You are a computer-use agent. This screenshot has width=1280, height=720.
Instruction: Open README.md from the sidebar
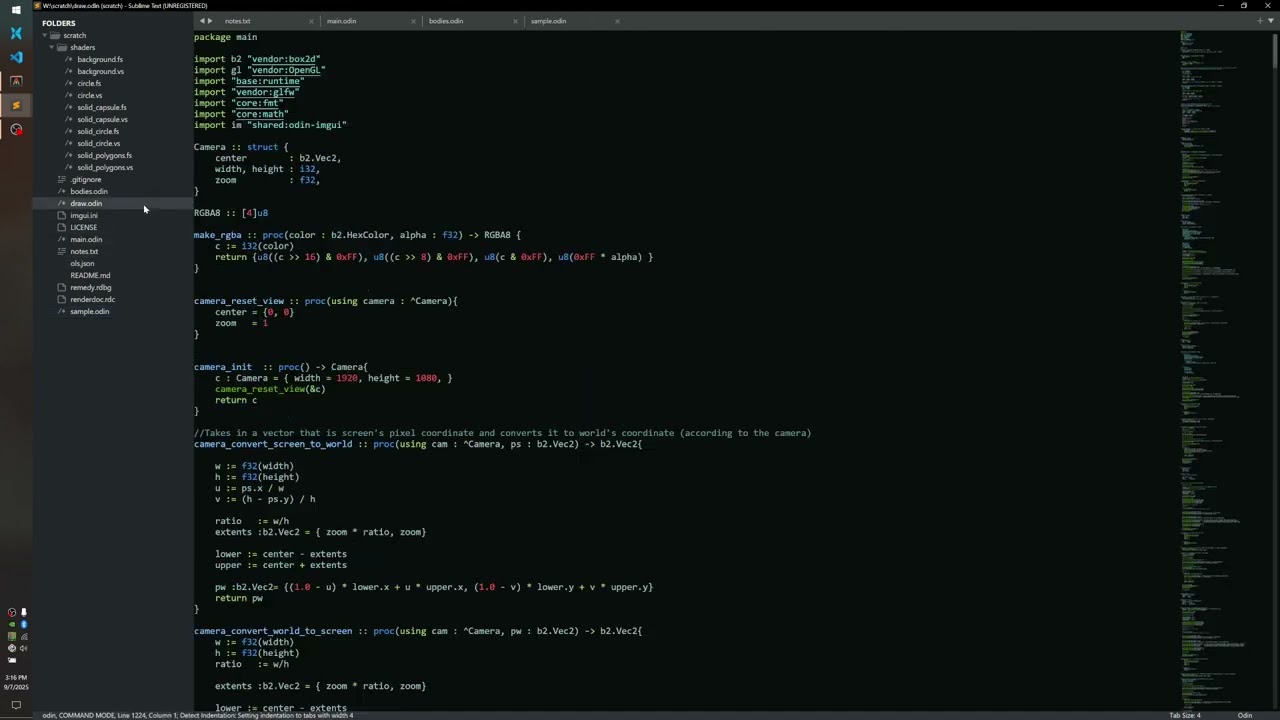90,275
